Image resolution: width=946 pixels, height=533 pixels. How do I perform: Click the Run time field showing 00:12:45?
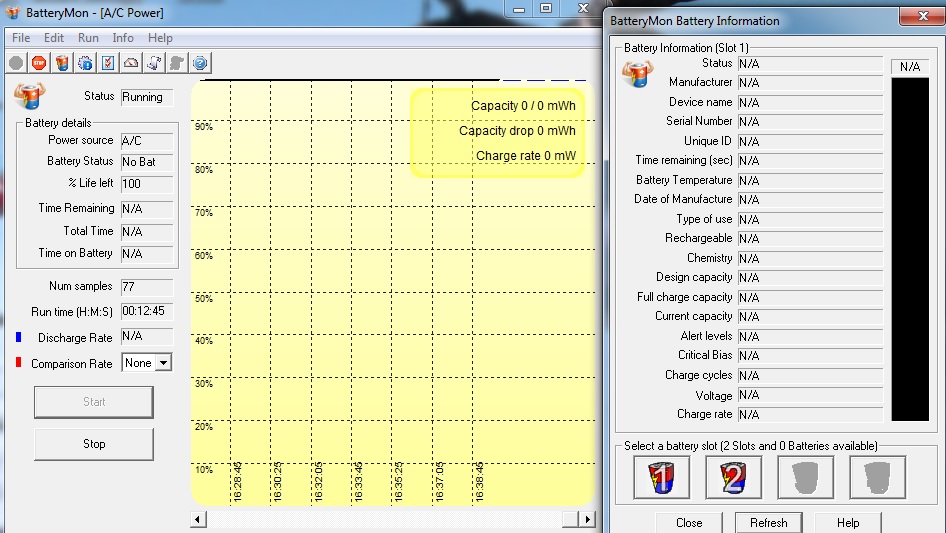[147, 311]
